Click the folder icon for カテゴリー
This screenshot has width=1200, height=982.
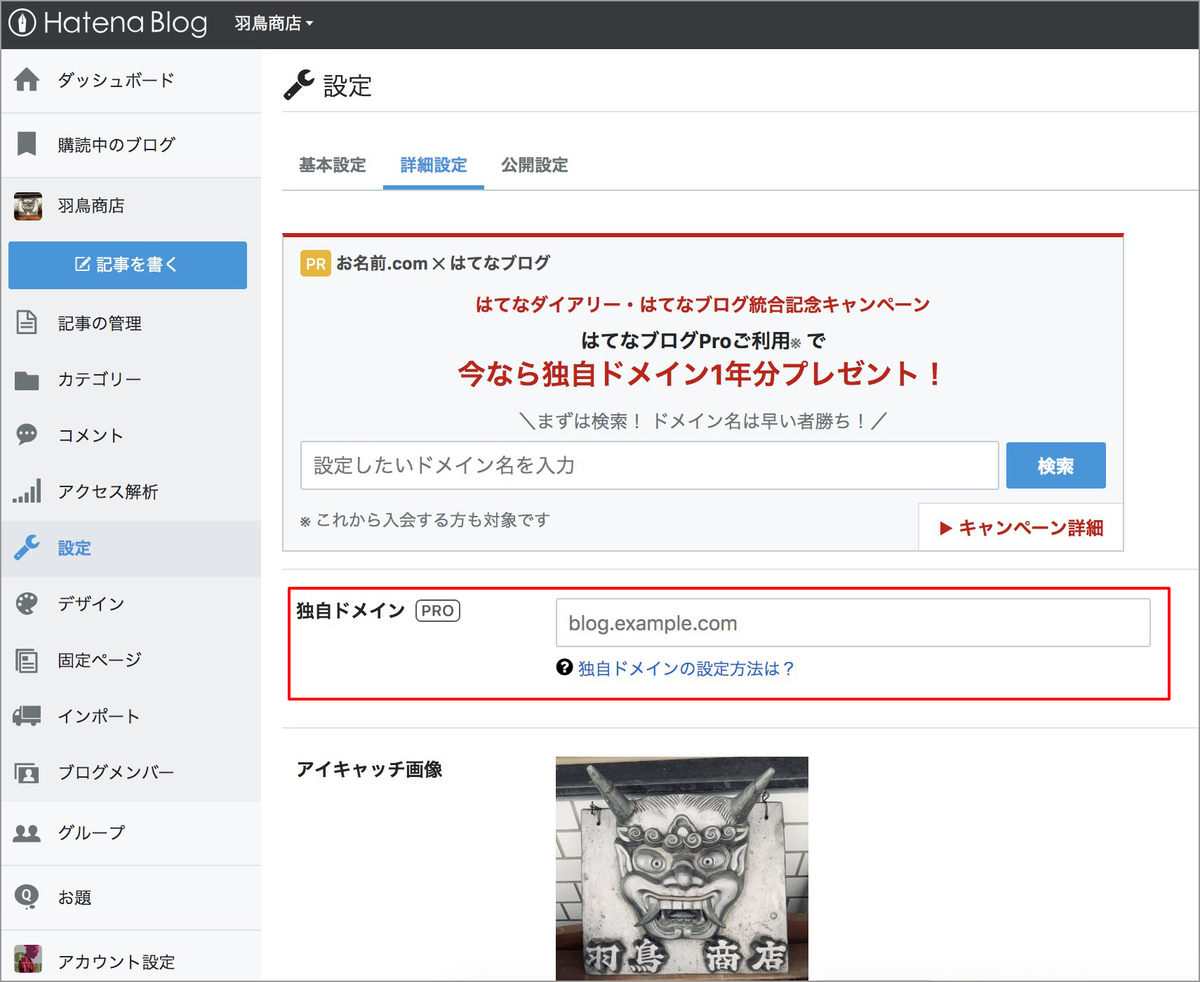pyautogui.click(x=27, y=380)
